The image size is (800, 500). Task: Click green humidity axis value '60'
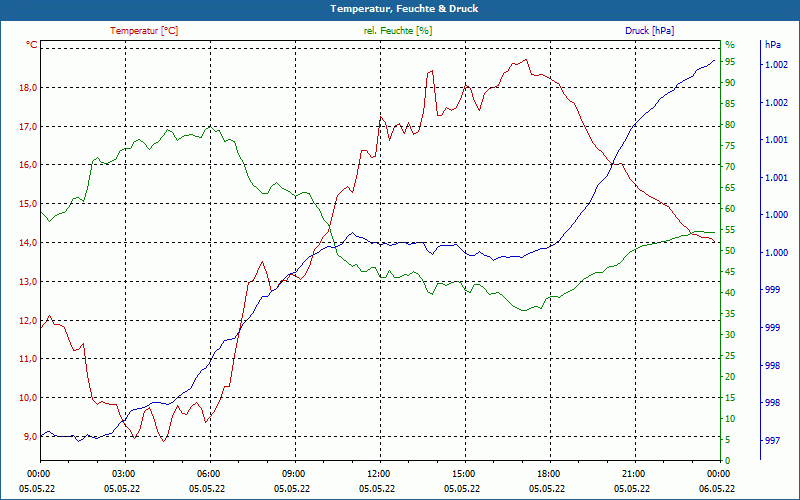[x=730, y=209]
